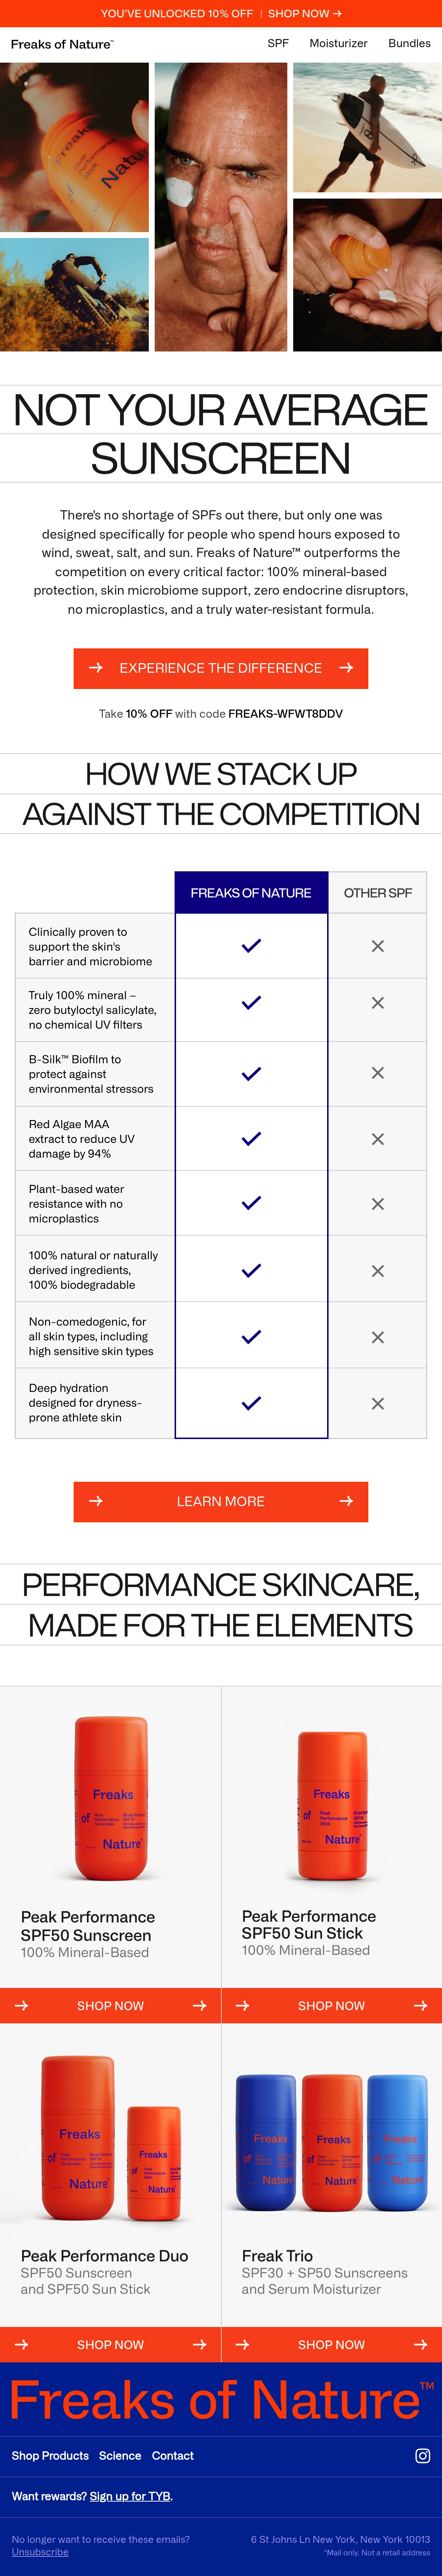This screenshot has height=2576, width=442.
Task: Open the Bundles navigation item
Action: [x=409, y=43]
